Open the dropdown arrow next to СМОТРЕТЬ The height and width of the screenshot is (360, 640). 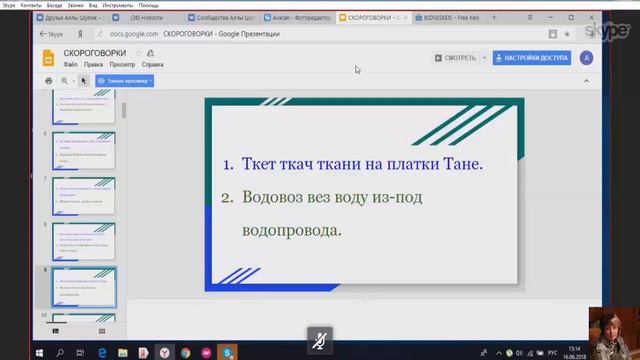point(484,58)
